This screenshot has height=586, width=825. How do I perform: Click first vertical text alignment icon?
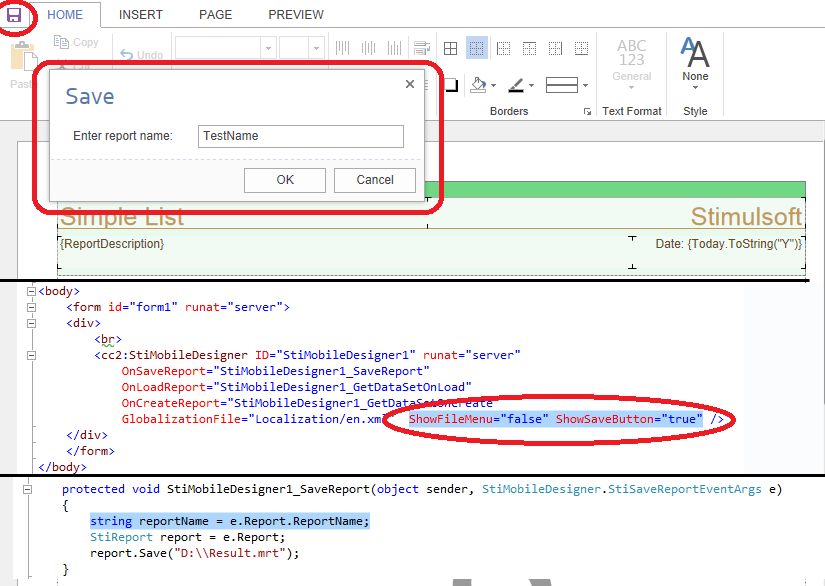[343, 48]
